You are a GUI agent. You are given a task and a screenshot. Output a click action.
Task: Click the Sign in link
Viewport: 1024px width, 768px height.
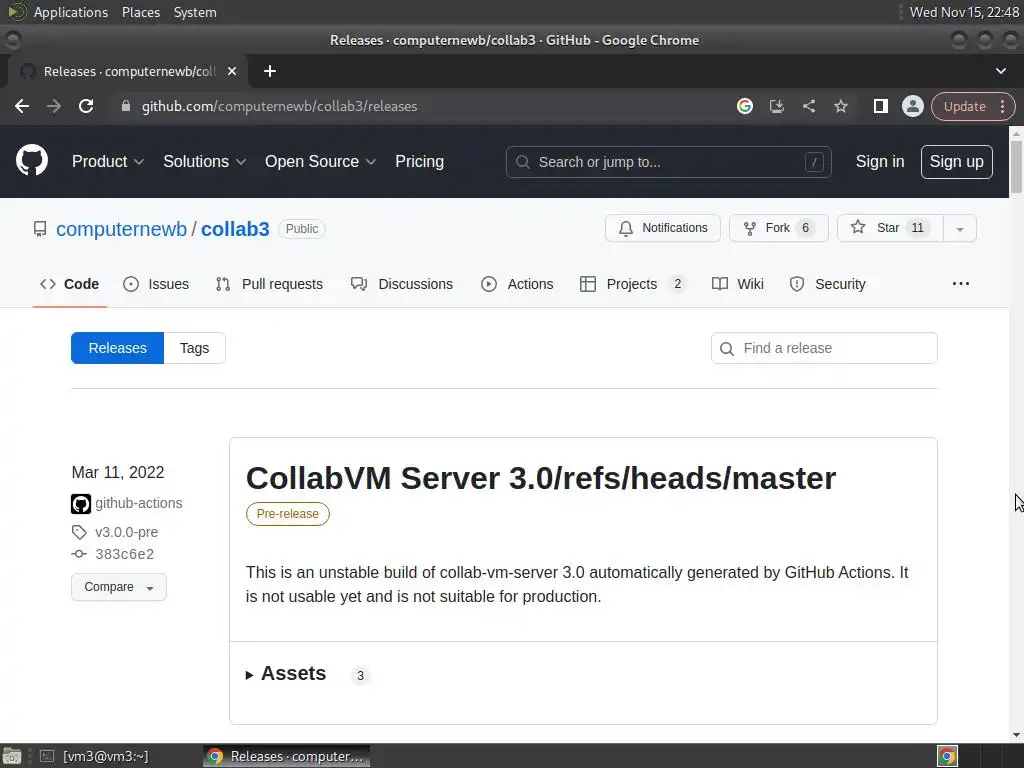click(x=880, y=161)
